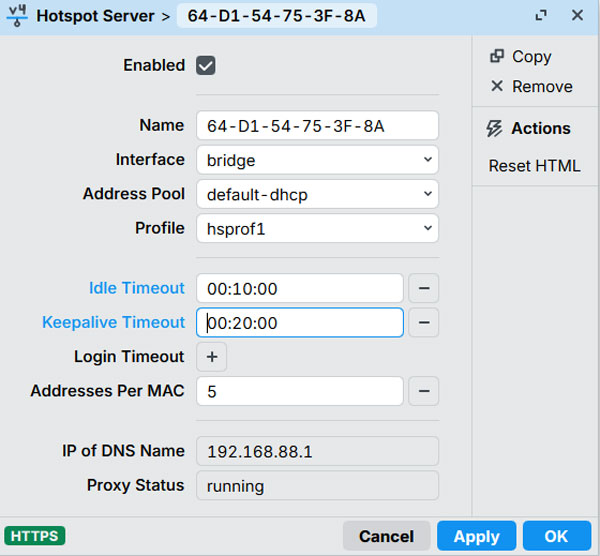Go back to Hotspot Server breadcrumb

coord(95,16)
